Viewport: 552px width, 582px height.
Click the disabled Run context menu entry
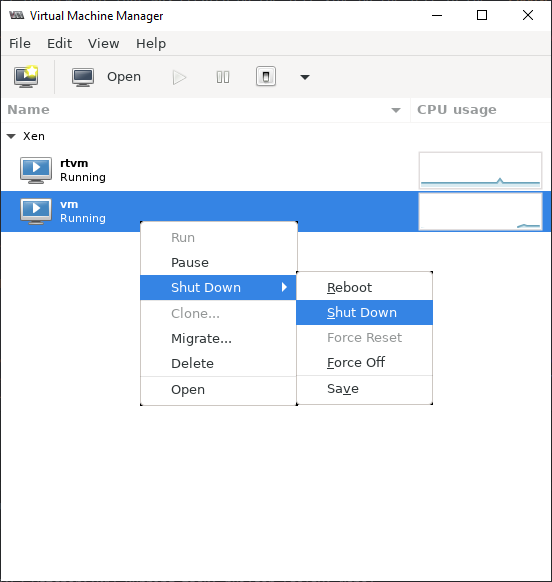tap(219, 238)
